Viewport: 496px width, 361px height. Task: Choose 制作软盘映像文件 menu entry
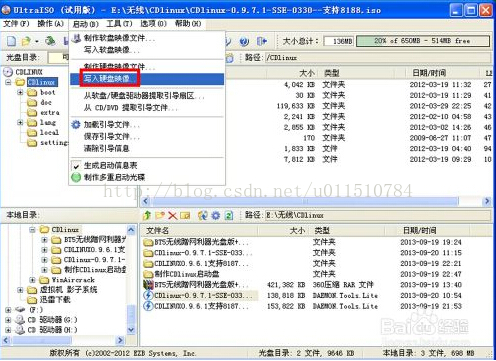point(147,38)
